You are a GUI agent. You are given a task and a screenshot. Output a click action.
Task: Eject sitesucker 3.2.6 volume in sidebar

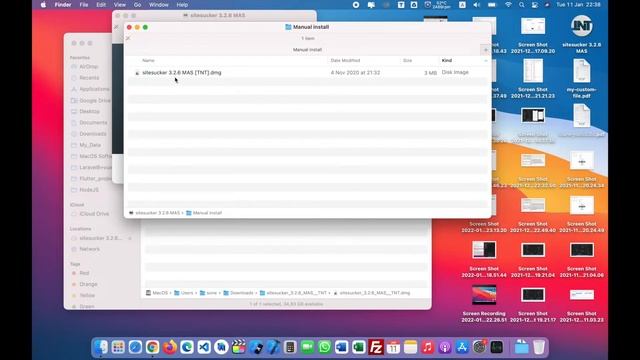[130, 238]
